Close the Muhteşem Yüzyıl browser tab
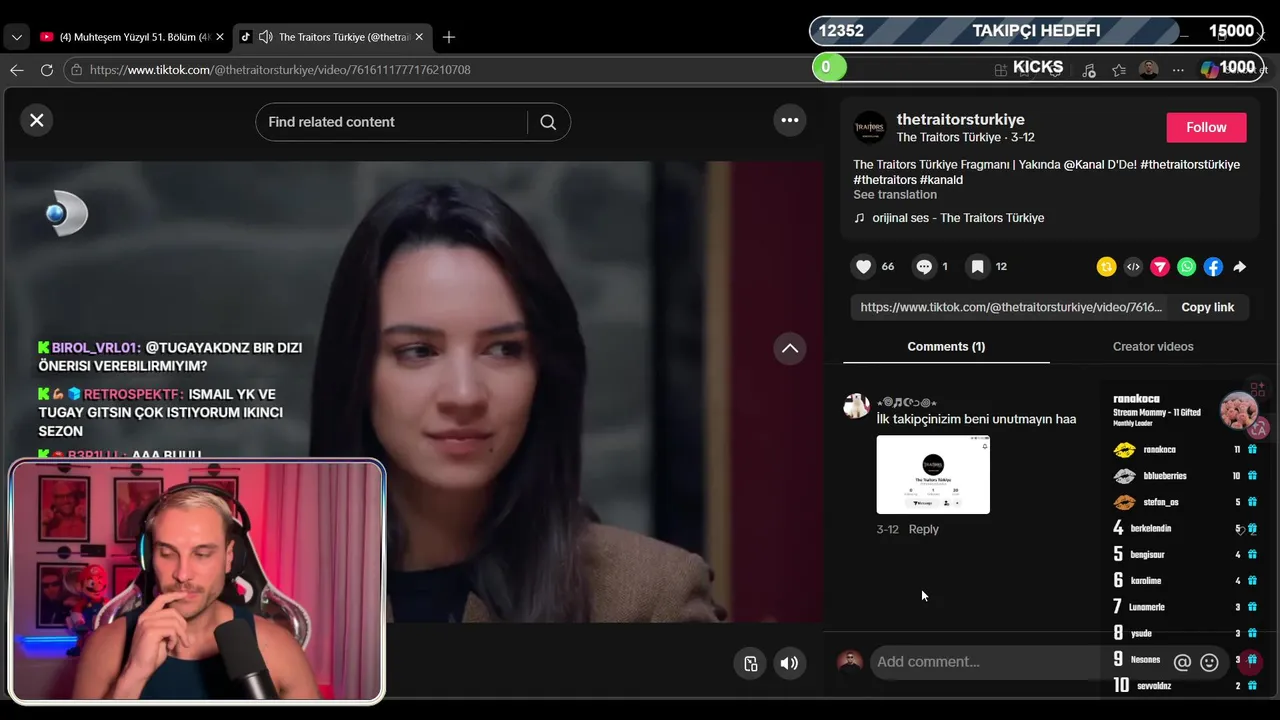Viewport: 1280px width, 720px height. click(x=219, y=37)
